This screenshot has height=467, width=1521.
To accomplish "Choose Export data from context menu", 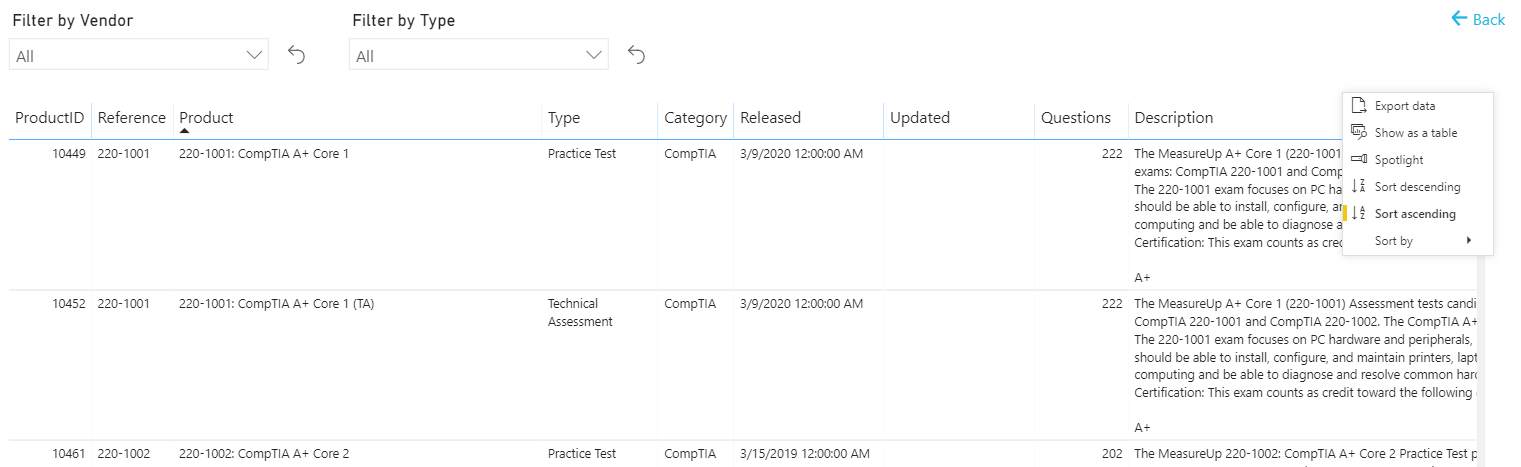I will tap(1417, 106).
